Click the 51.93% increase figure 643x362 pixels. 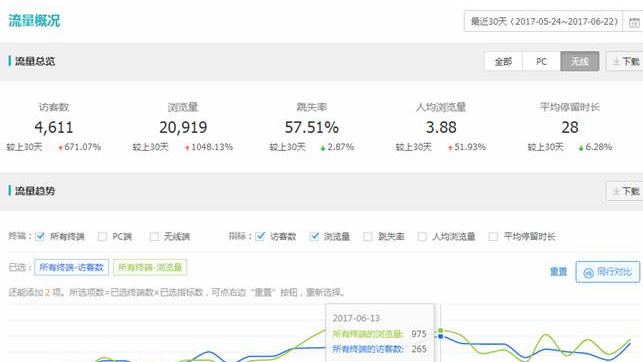coord(470,147)
